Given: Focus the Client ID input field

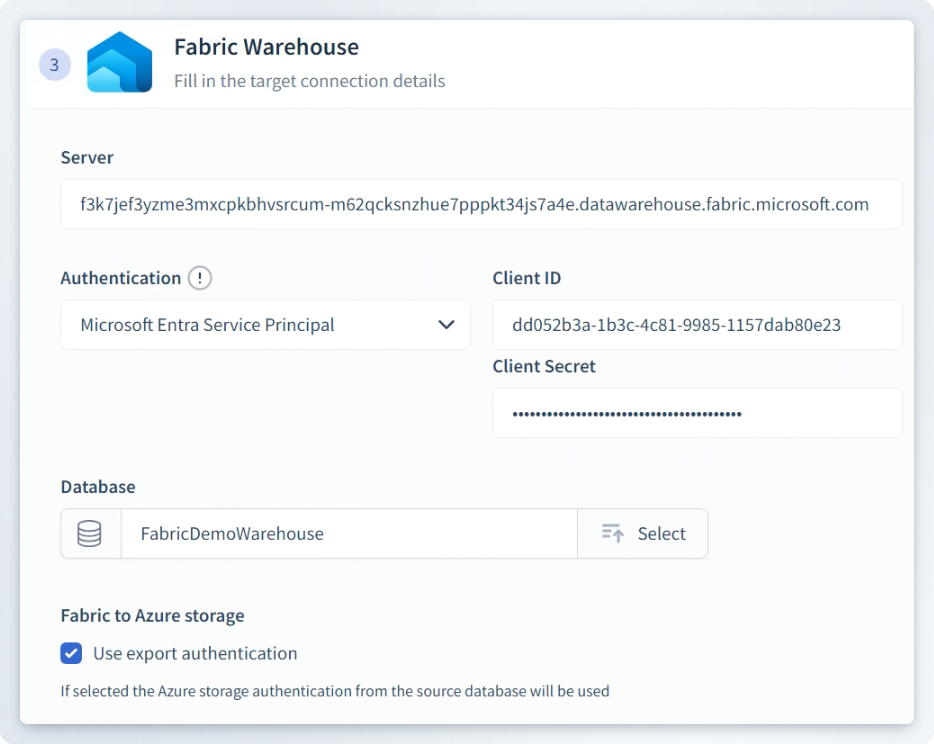Looking at the screenshot, I should point(696,325).
